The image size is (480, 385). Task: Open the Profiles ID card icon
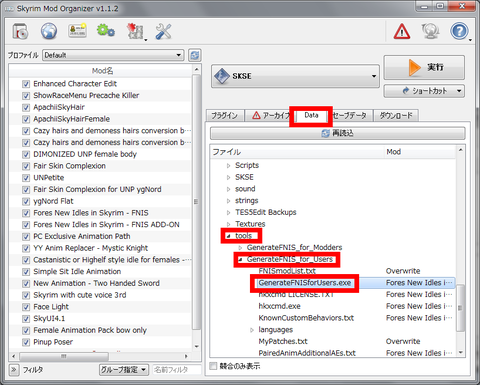point(77,31)
